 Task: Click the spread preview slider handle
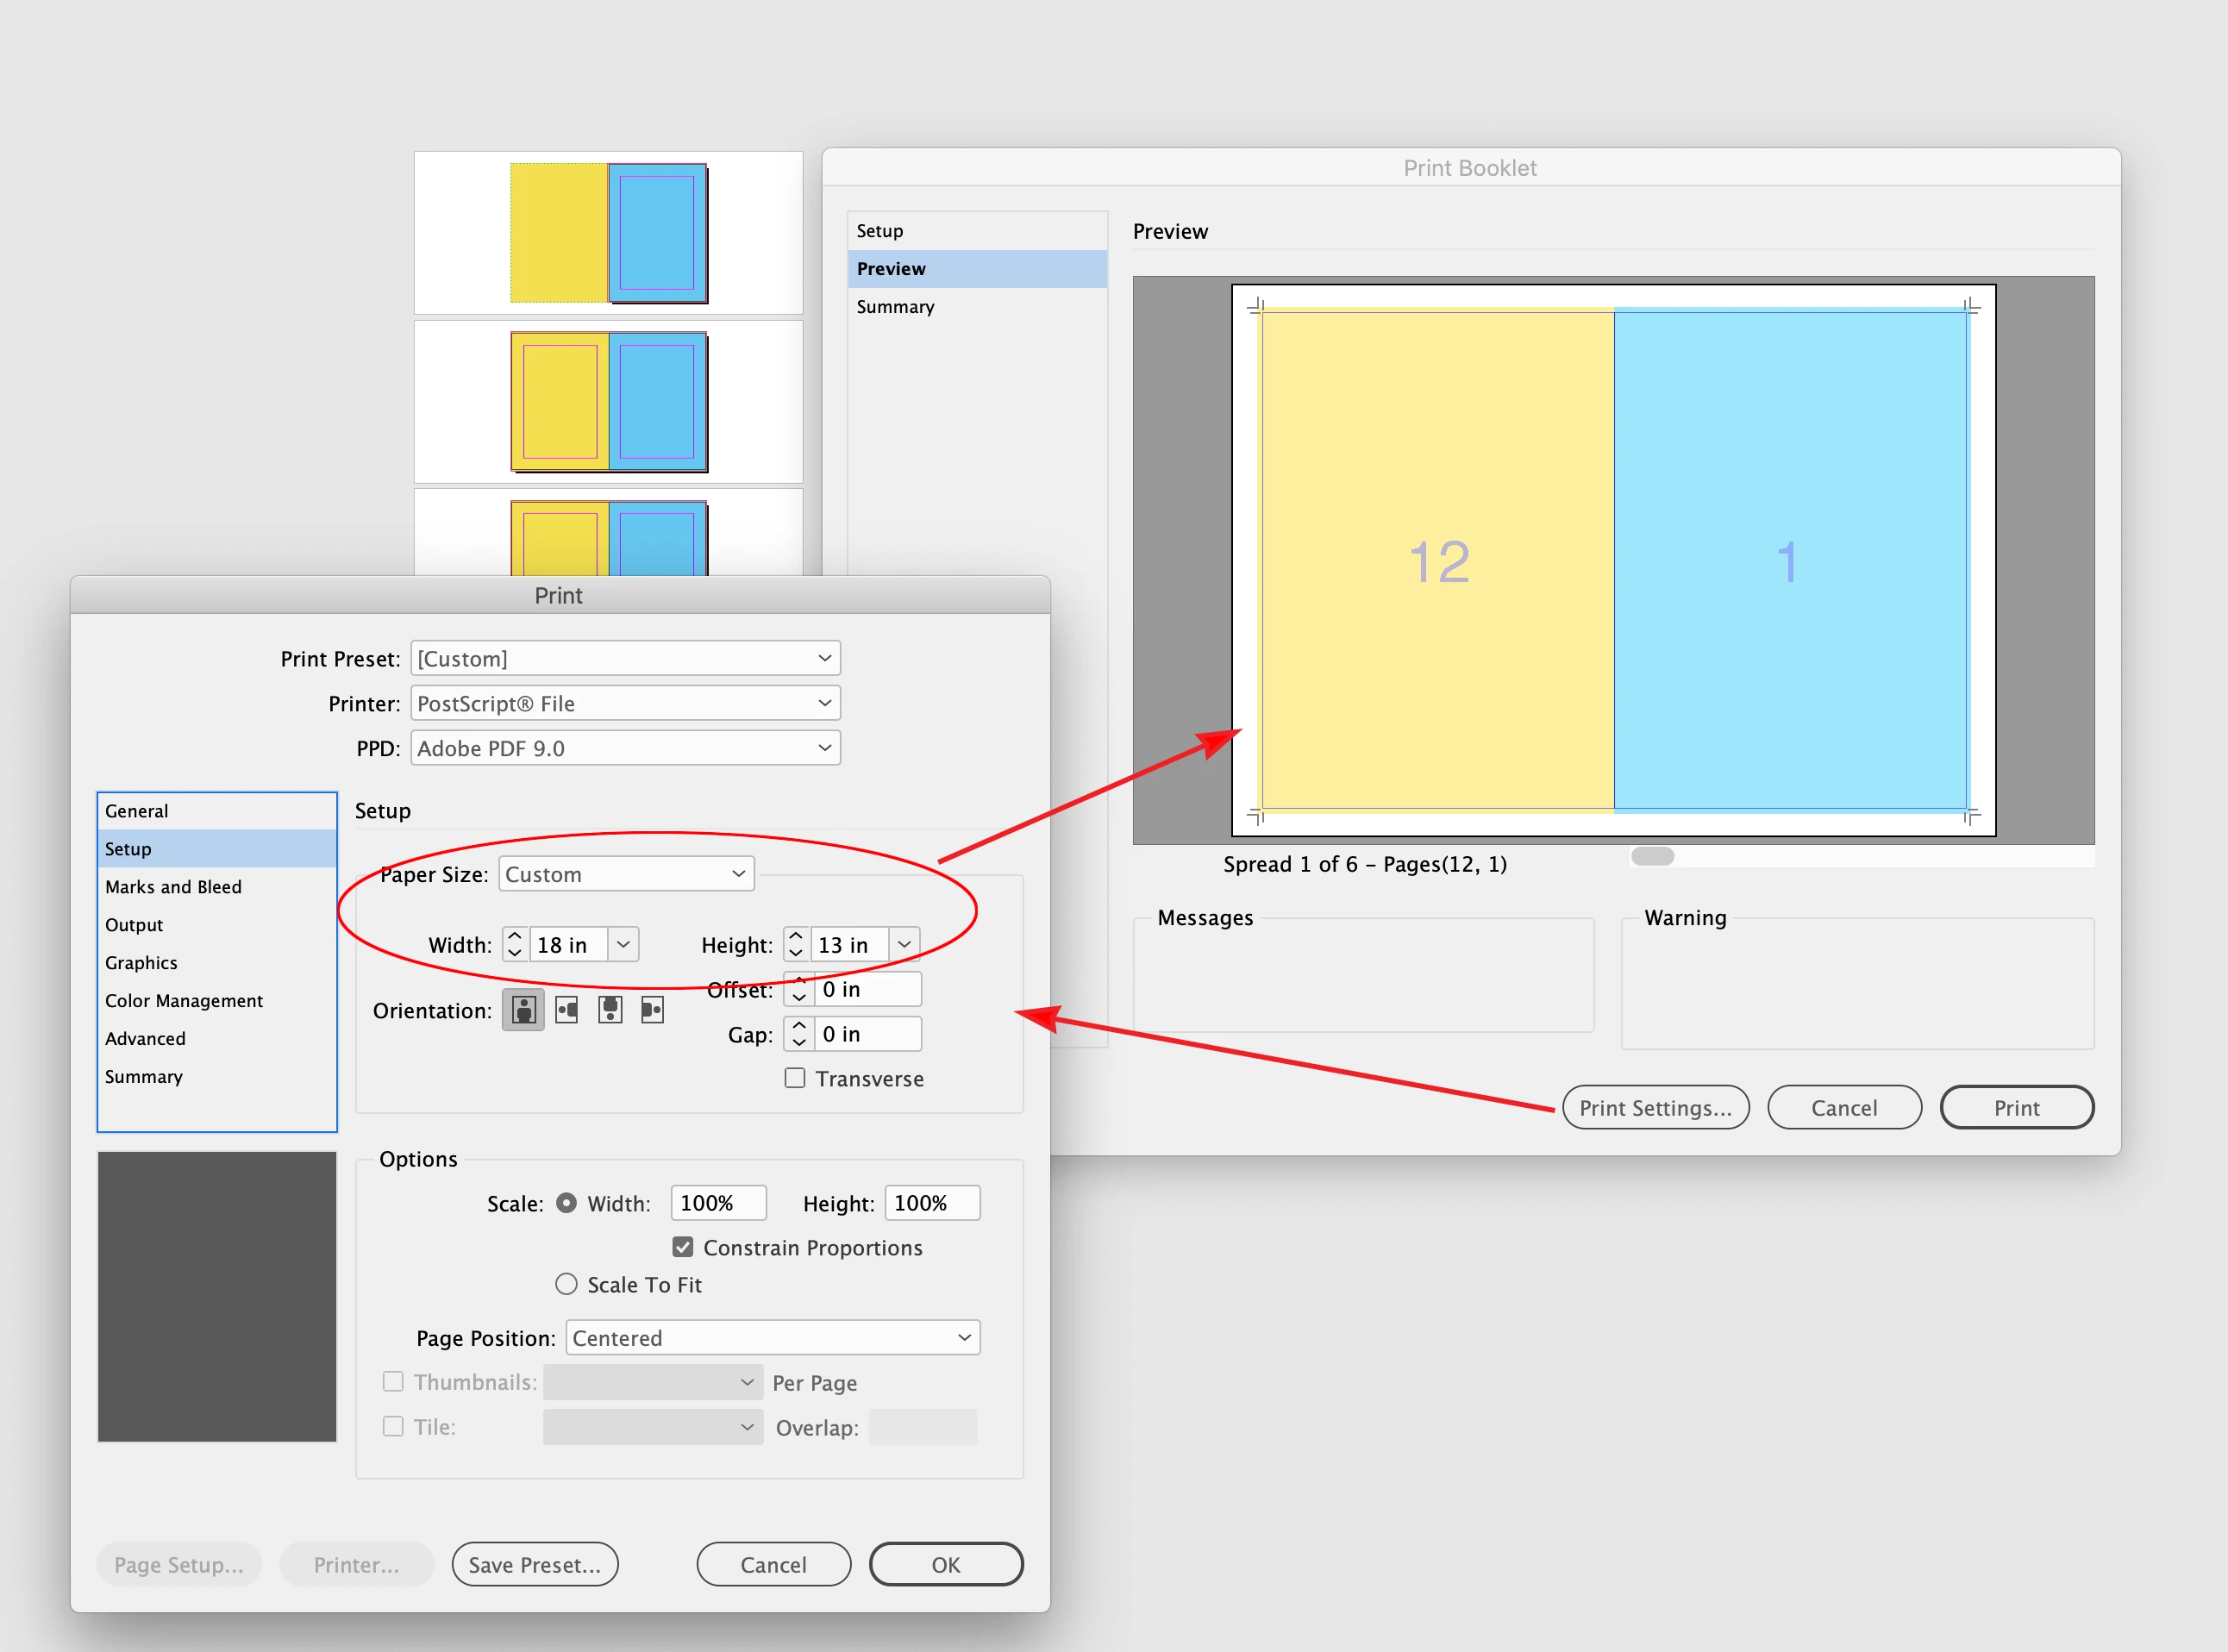[1652, 856]
